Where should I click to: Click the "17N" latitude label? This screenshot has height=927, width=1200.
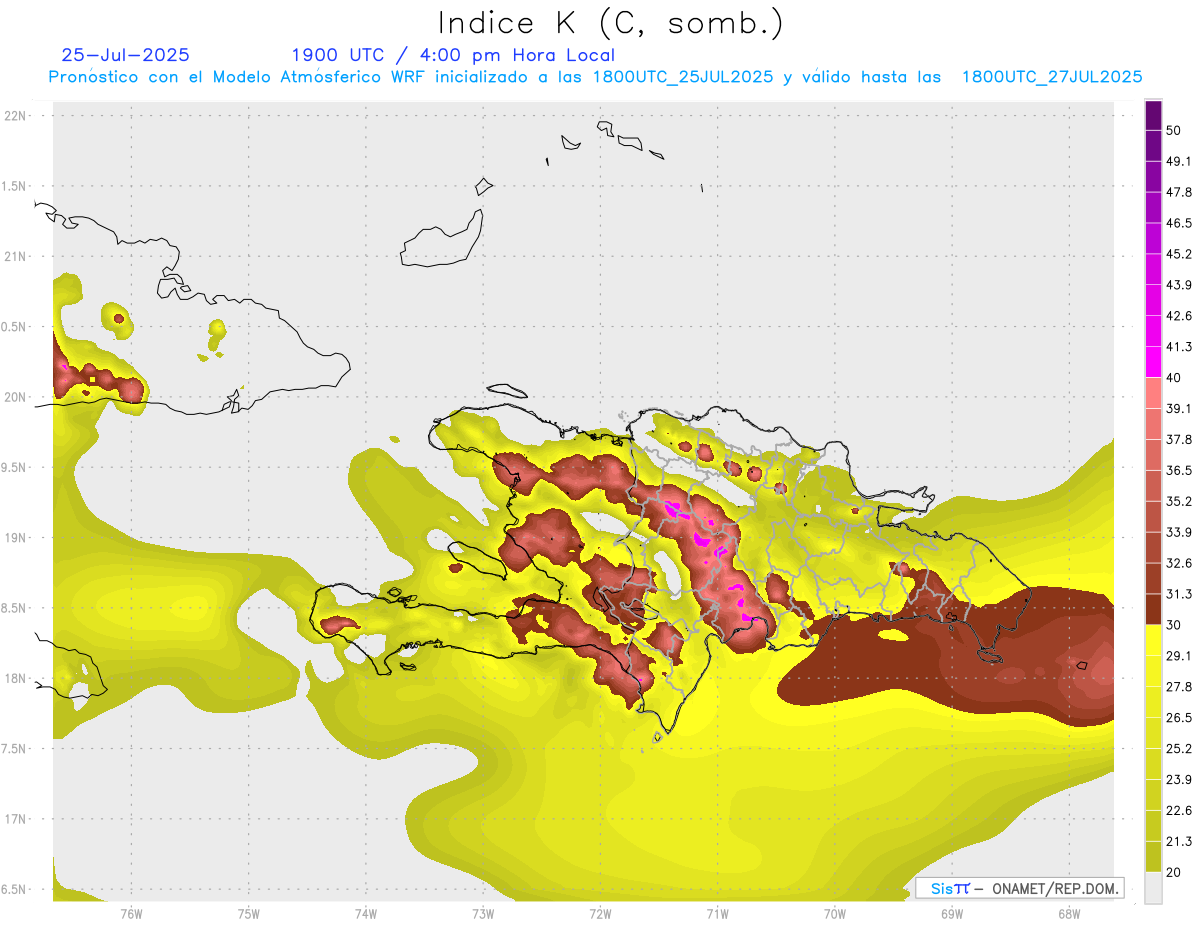16,819
